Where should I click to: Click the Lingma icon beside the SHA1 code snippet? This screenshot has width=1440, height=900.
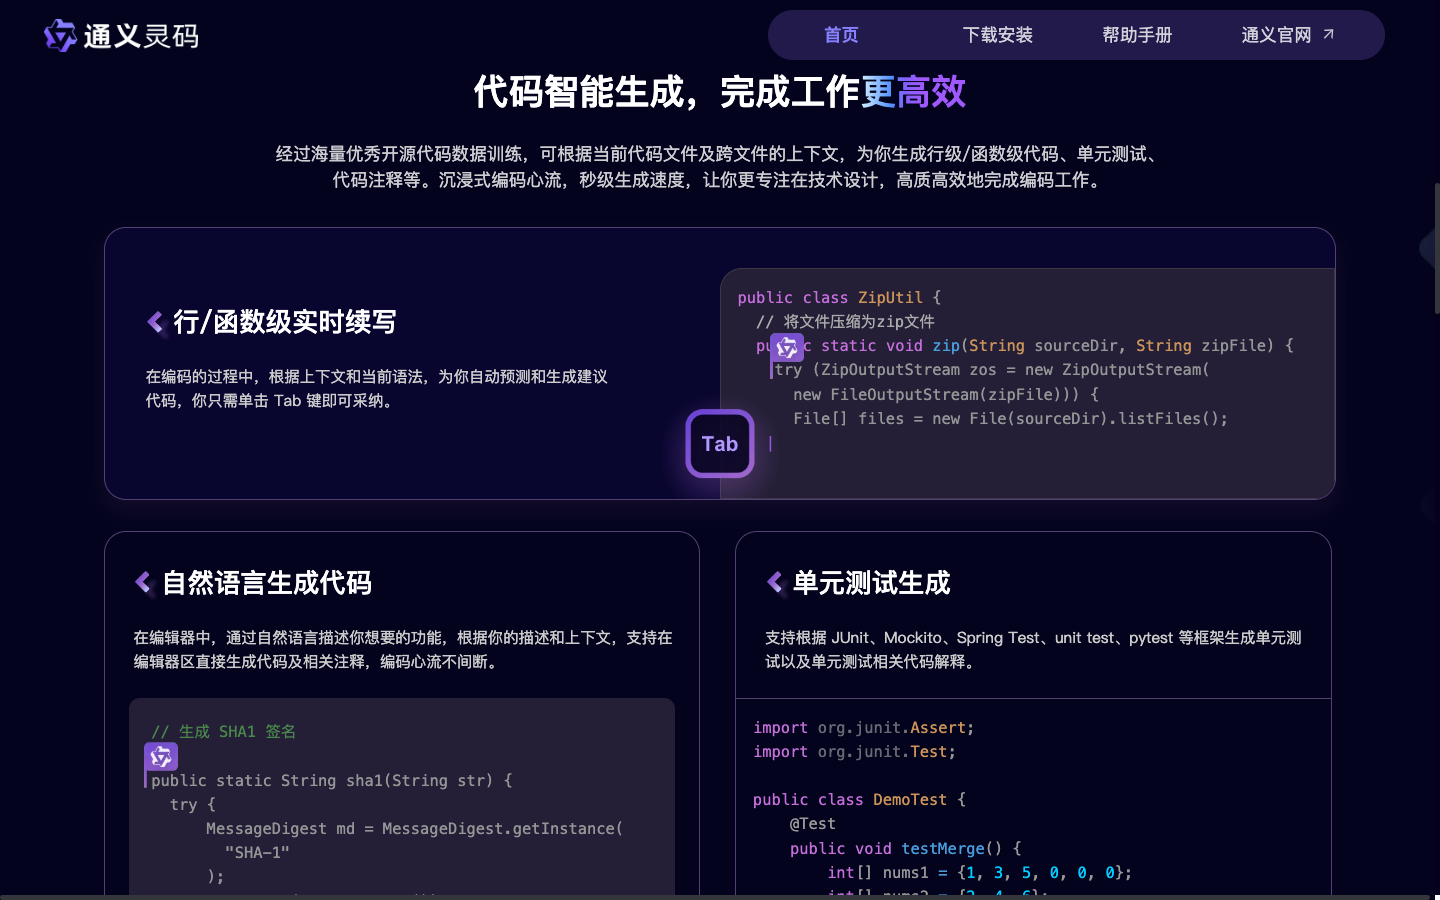(161, 757)
